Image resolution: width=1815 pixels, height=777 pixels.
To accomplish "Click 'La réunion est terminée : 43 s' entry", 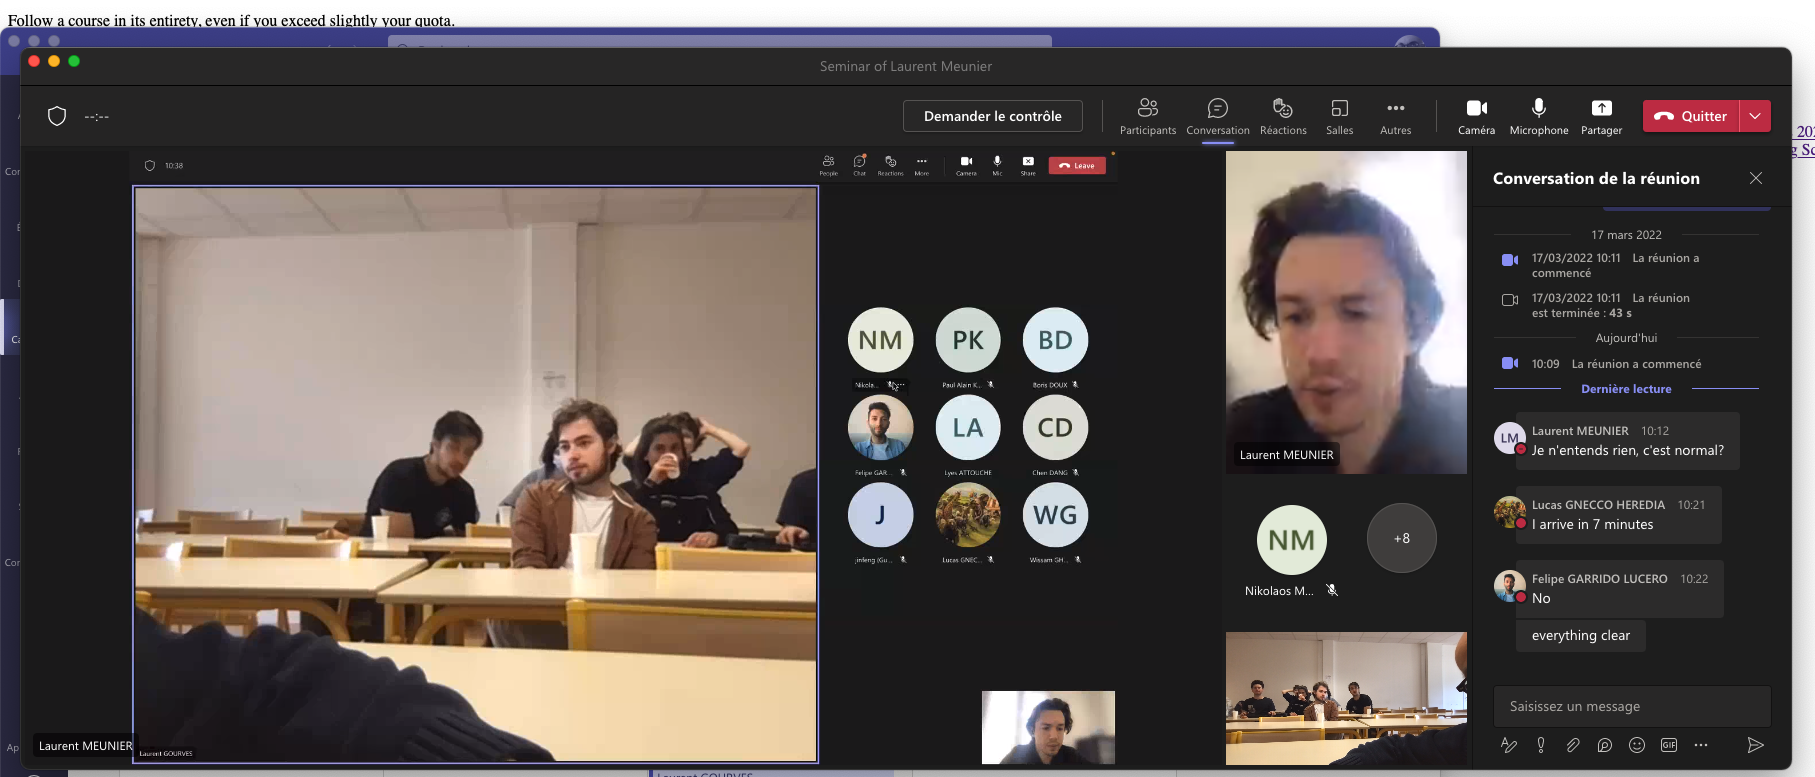I will point(1611,305).
